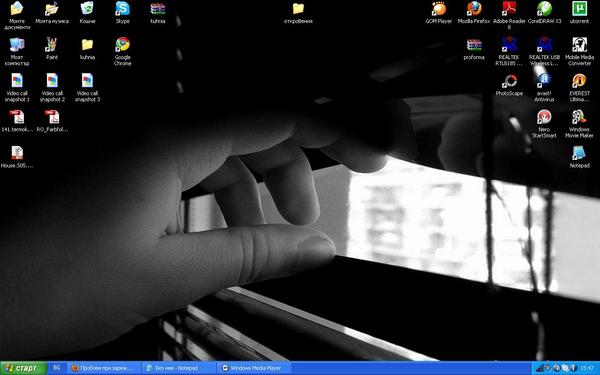Launch Notepad desktop shortcut
600x375 pixels.
[x=579, y=154]
